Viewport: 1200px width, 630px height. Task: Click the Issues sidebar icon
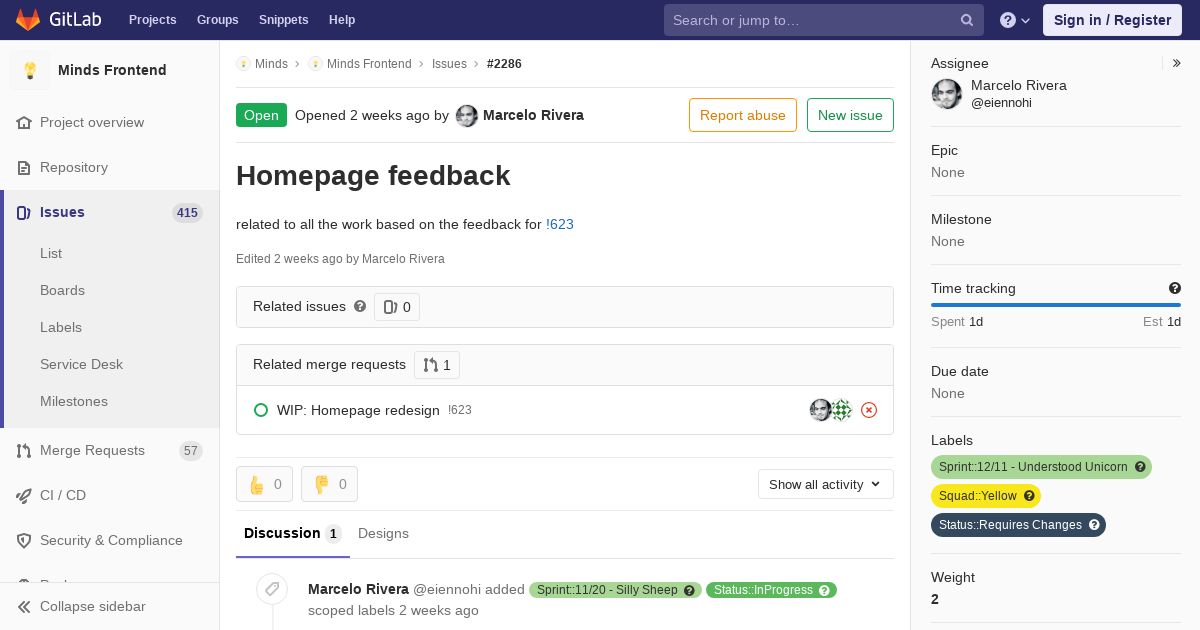tap(24, 212)
